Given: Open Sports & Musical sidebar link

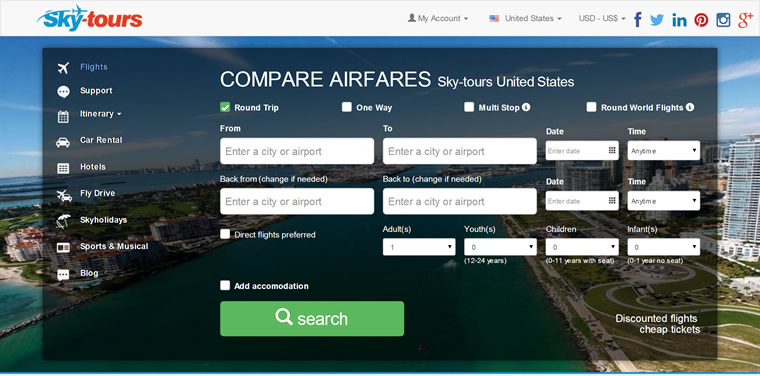Looking at the screenshot, I should coord(114,246).
